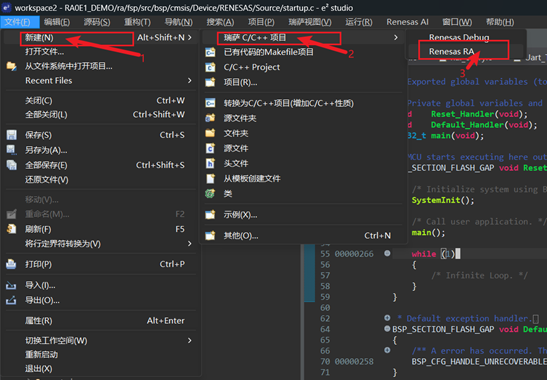
Task: Click the header file 头文件 icon
Action: tap(210, 163)
